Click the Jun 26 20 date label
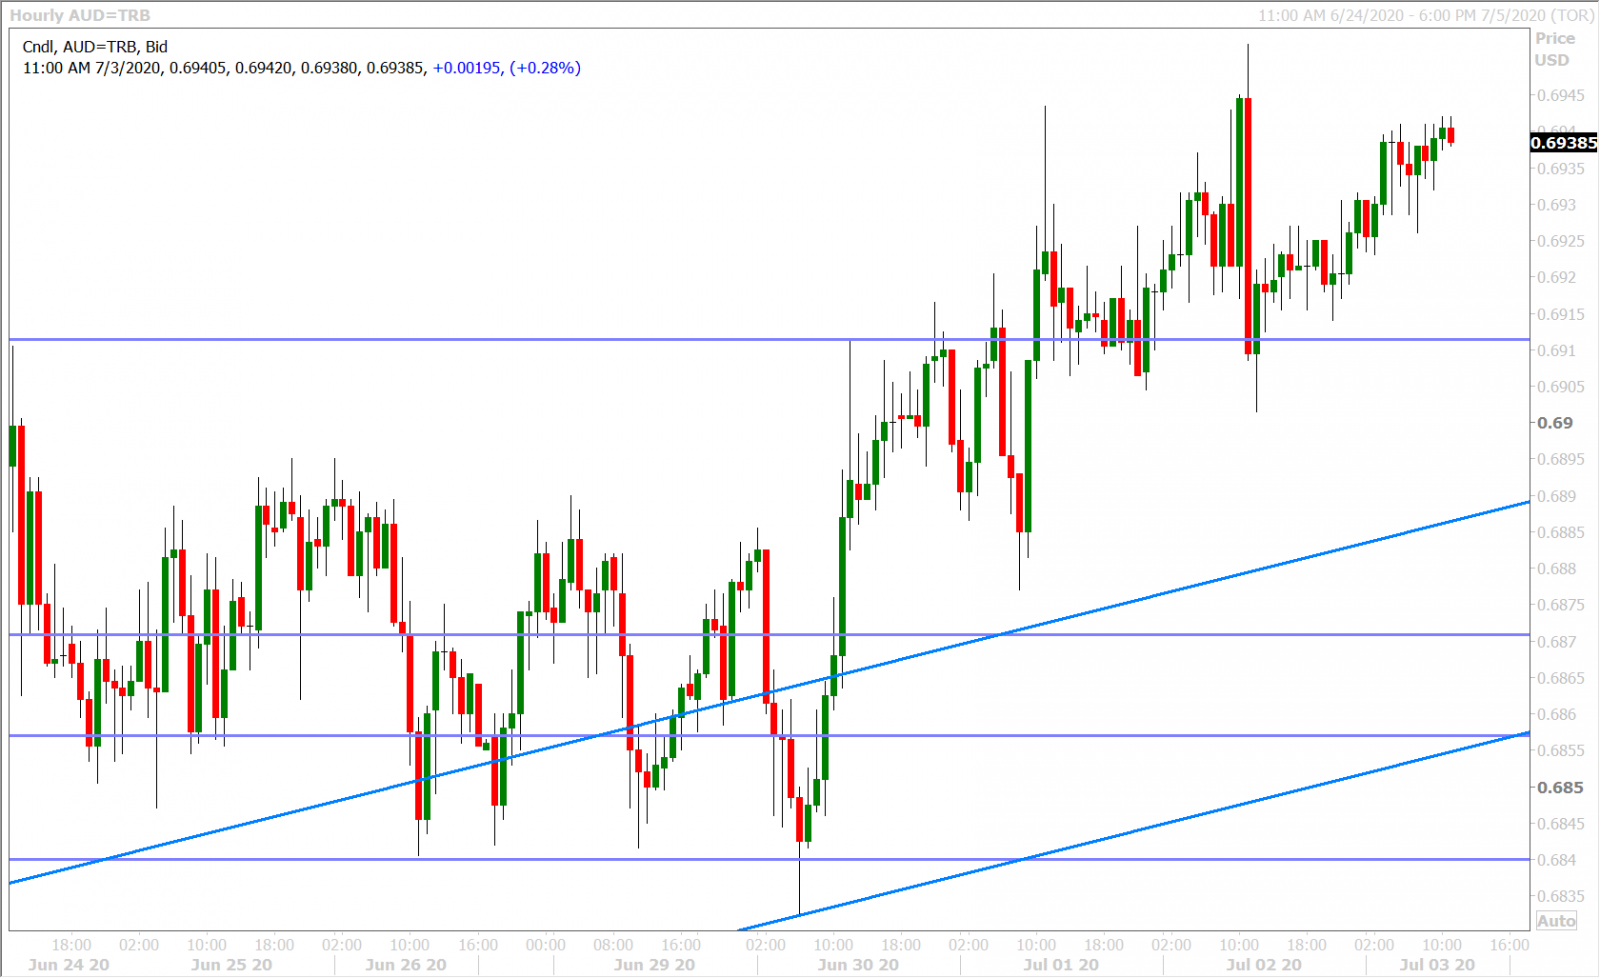The width and height of the screenshot is (1600, 978). pos(406,965)
